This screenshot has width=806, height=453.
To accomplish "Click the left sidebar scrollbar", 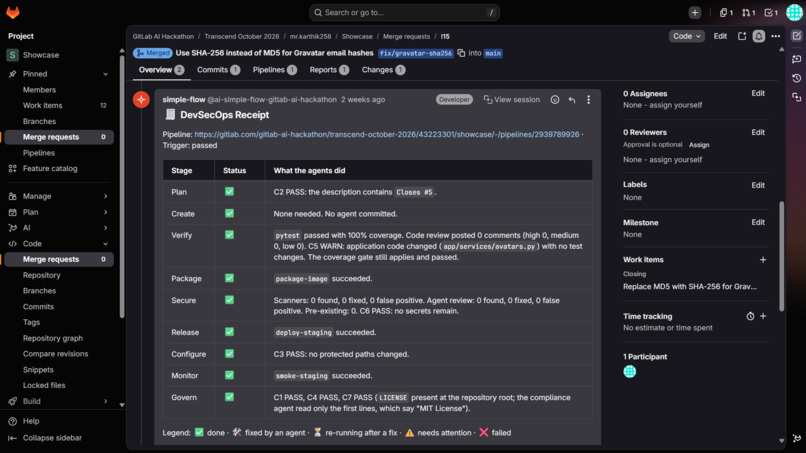I will 122,185.
